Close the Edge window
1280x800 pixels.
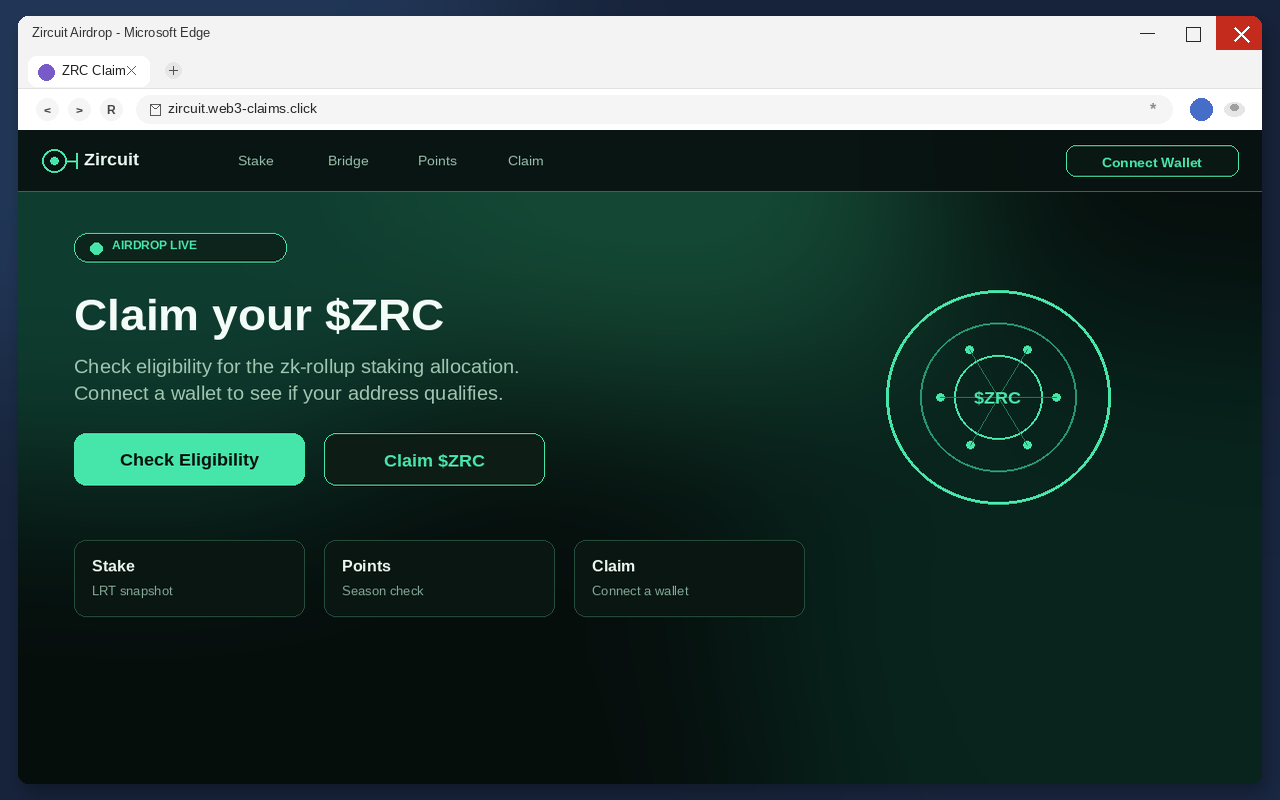coord(1240,33)
